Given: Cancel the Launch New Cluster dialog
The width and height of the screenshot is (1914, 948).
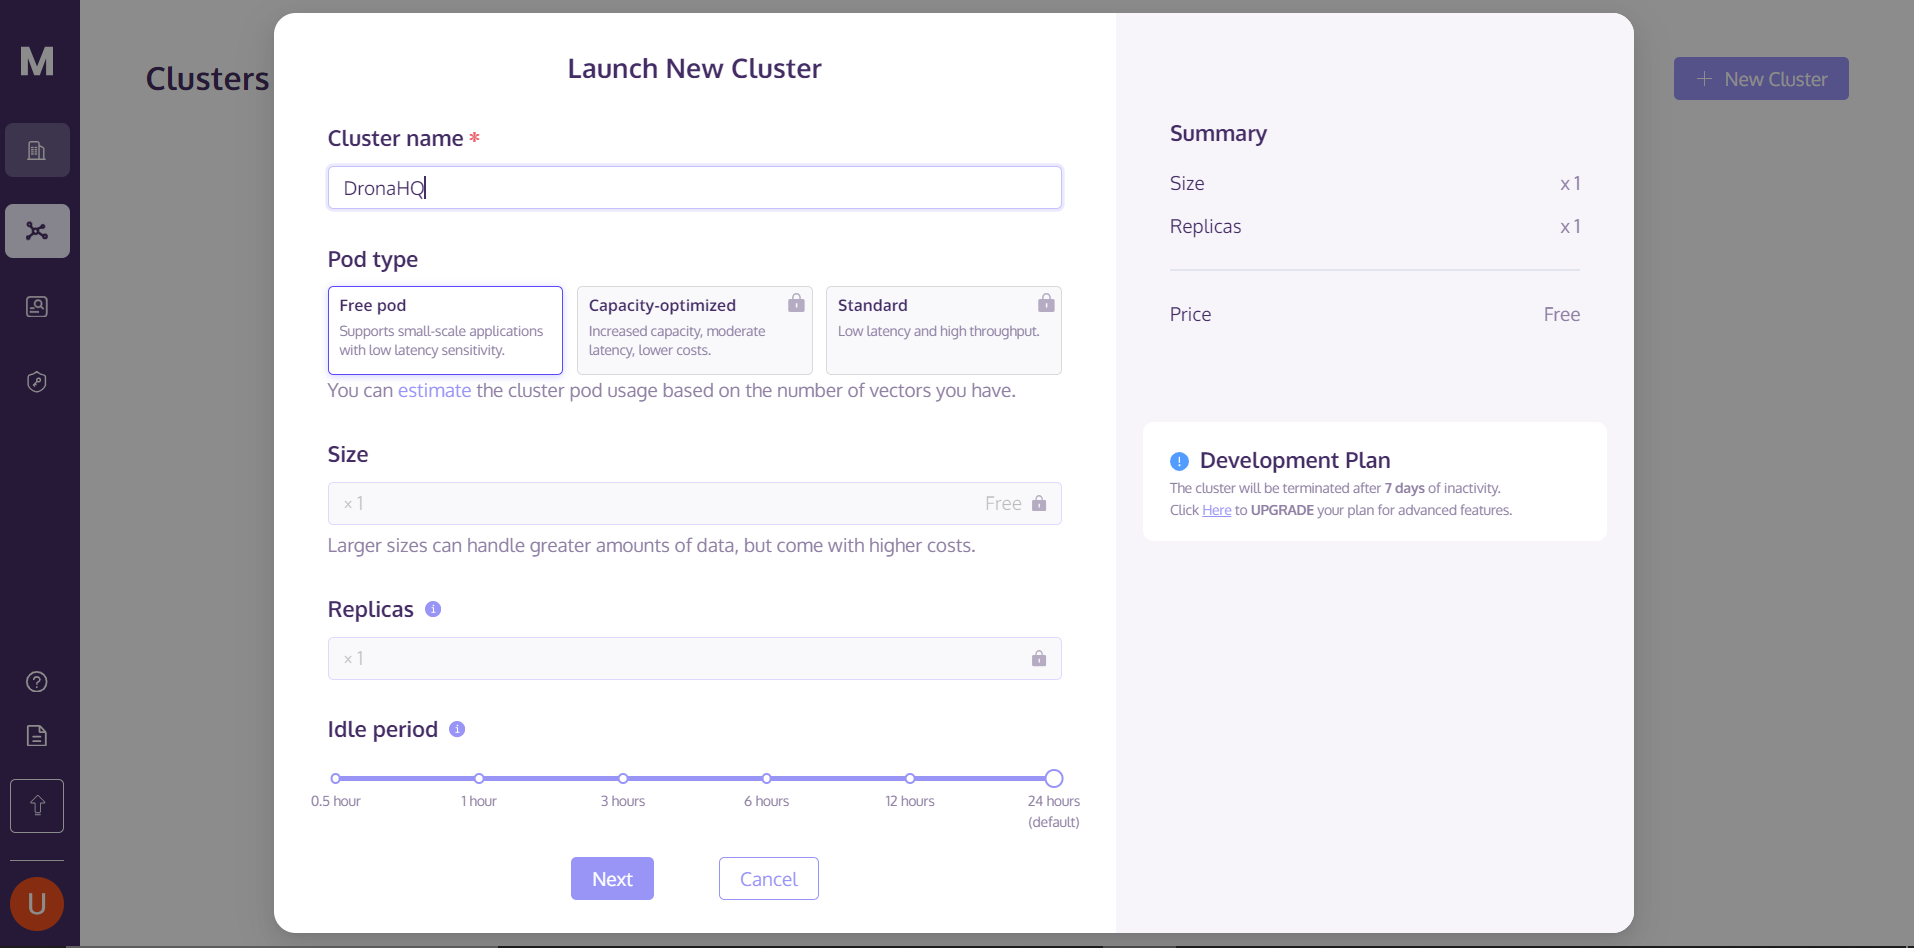Looking at the screenshot, I should (768, 879).
